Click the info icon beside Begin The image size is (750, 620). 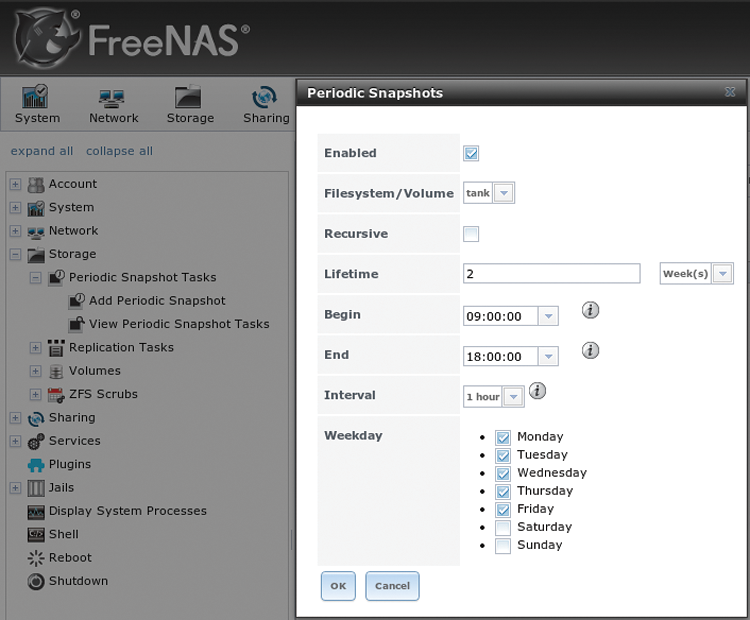point(590,310)
